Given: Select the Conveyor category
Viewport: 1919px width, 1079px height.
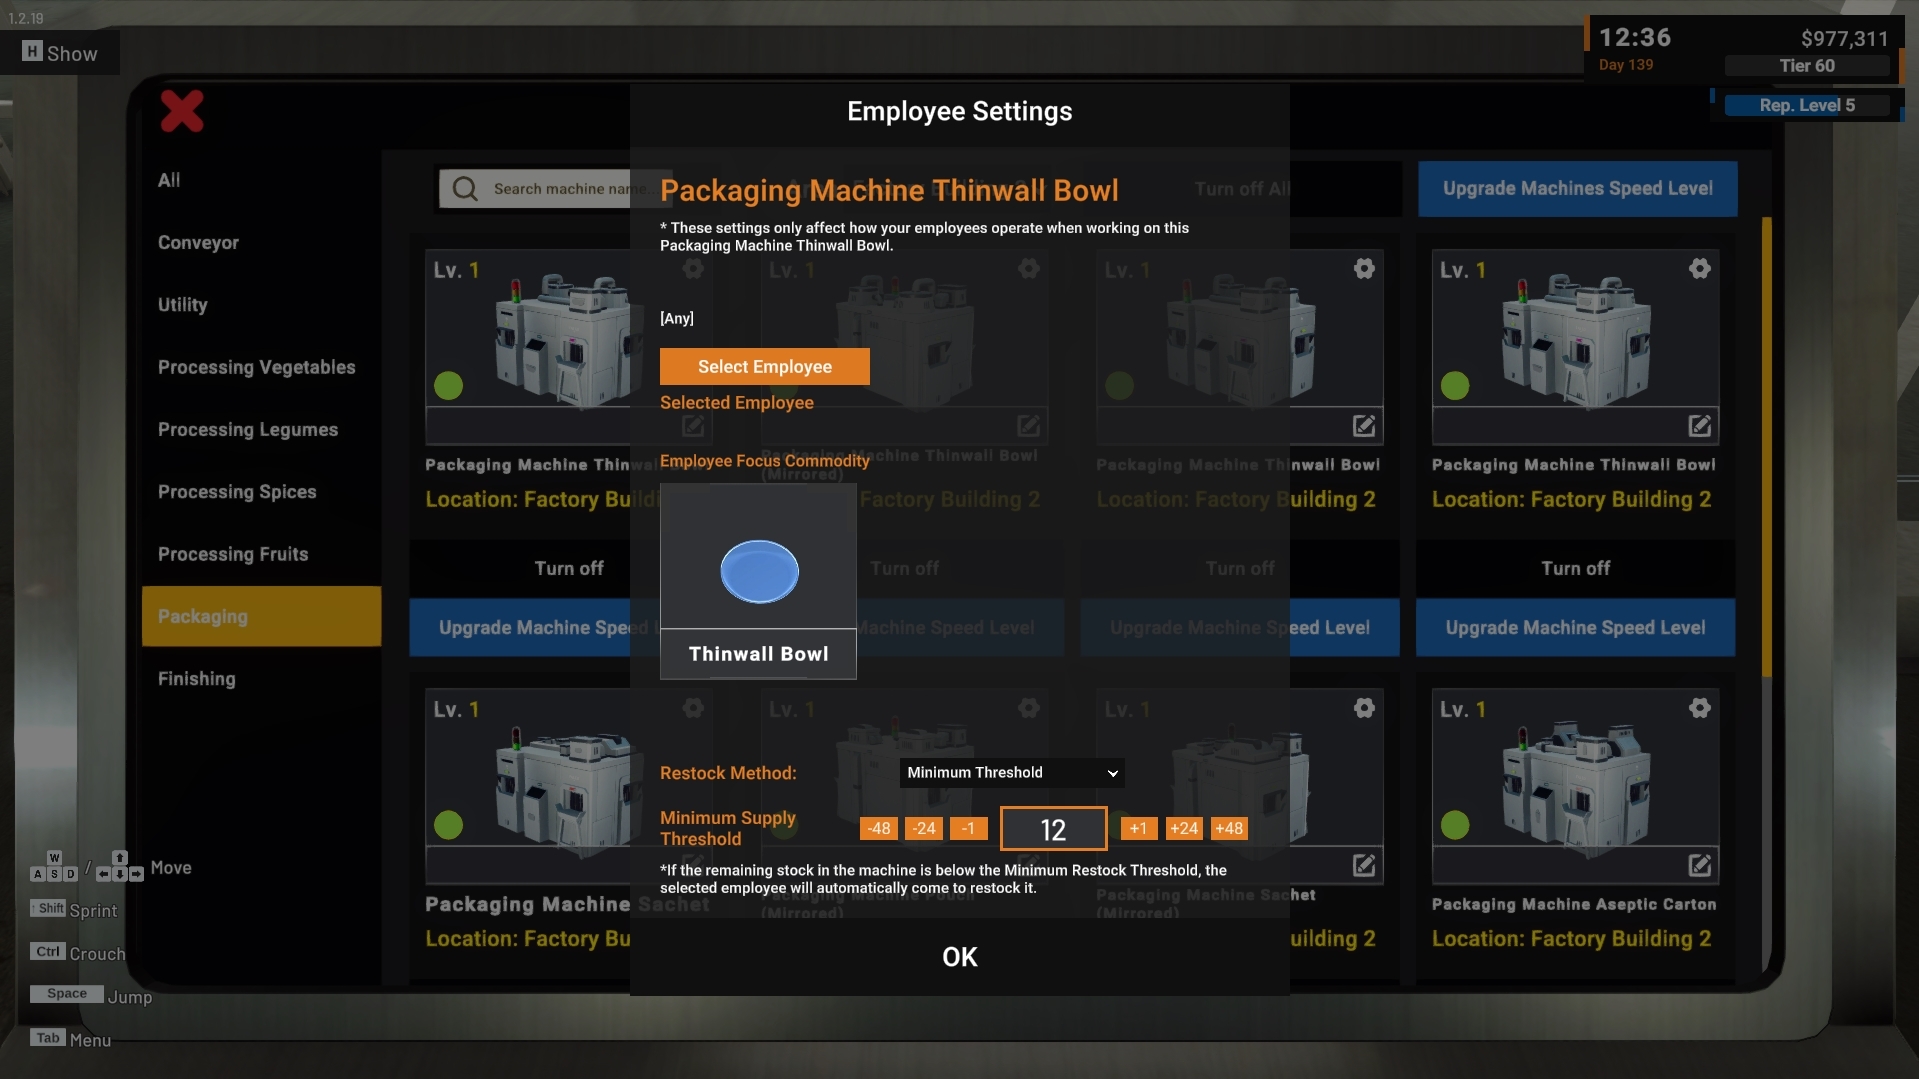Looking at the screenshot, I should (198, 243).
